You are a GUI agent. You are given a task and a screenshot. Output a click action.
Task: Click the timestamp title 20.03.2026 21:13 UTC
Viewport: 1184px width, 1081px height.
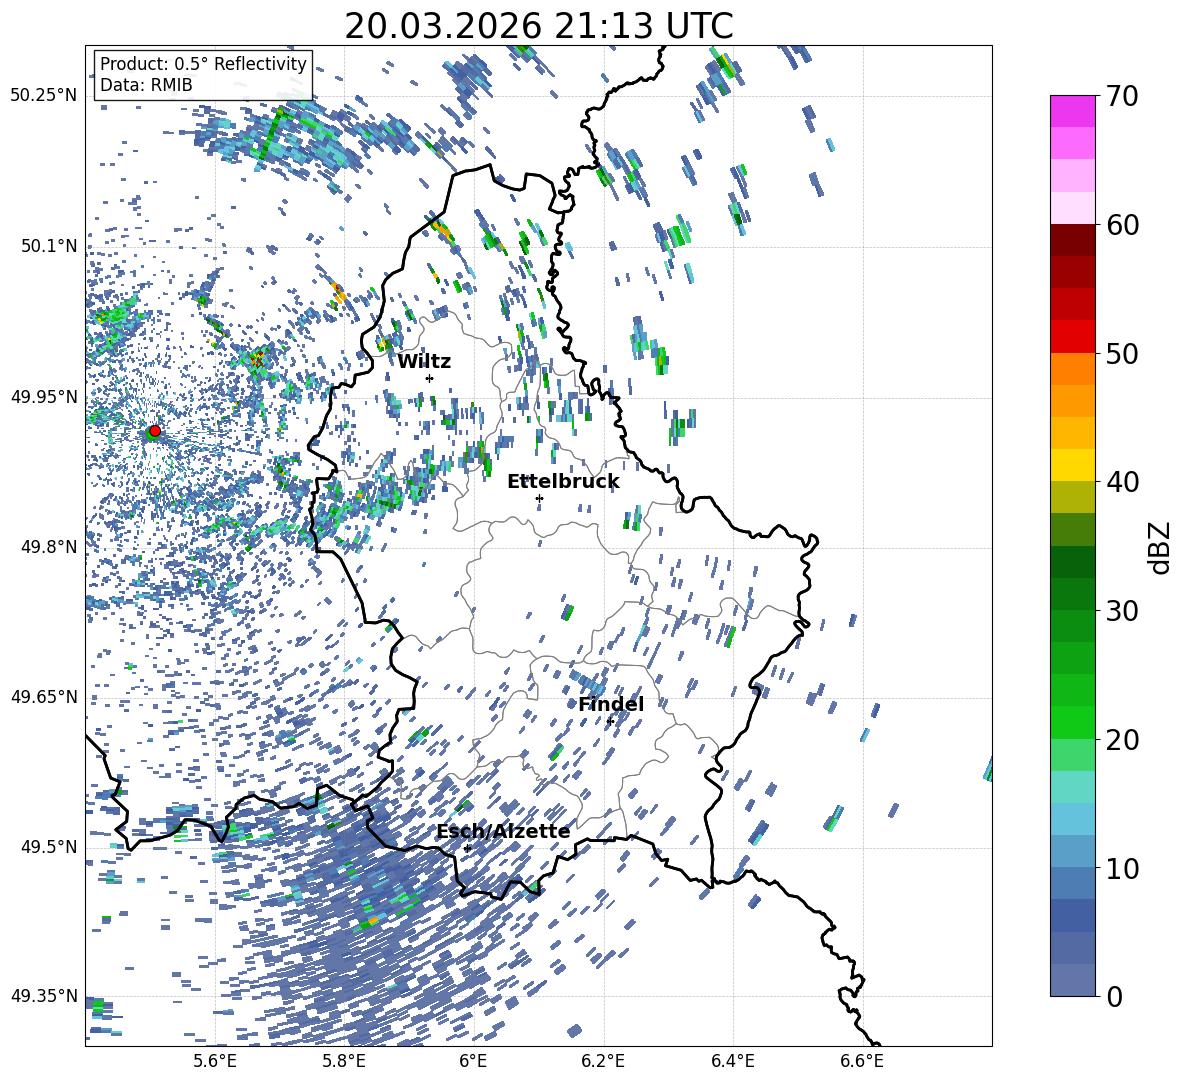[538, 26]
